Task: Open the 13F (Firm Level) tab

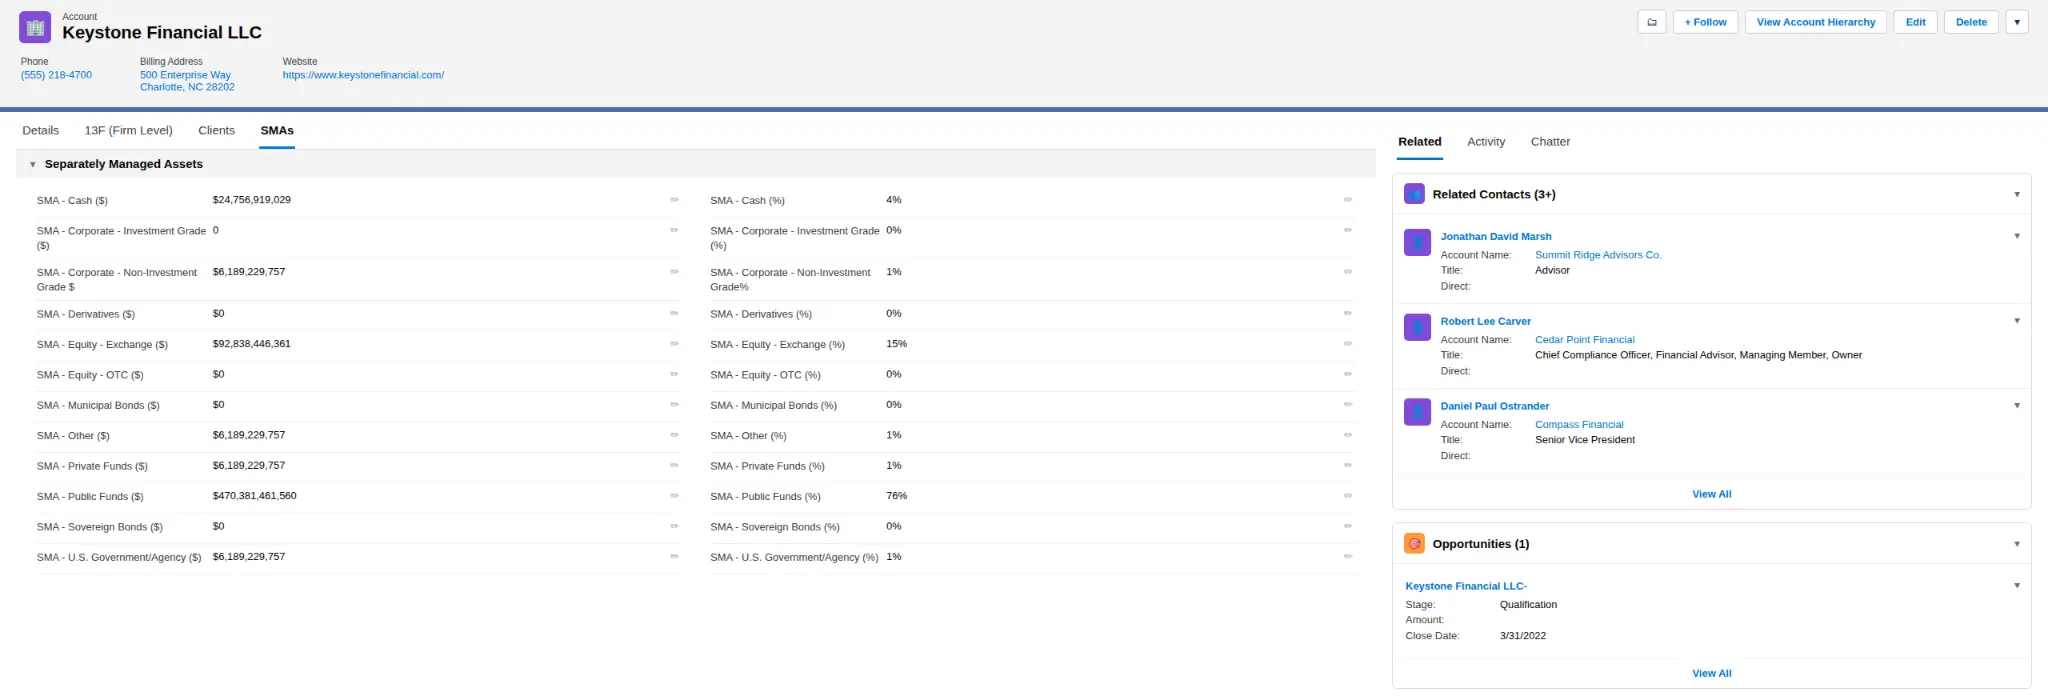Action: [x=129, y=131]
